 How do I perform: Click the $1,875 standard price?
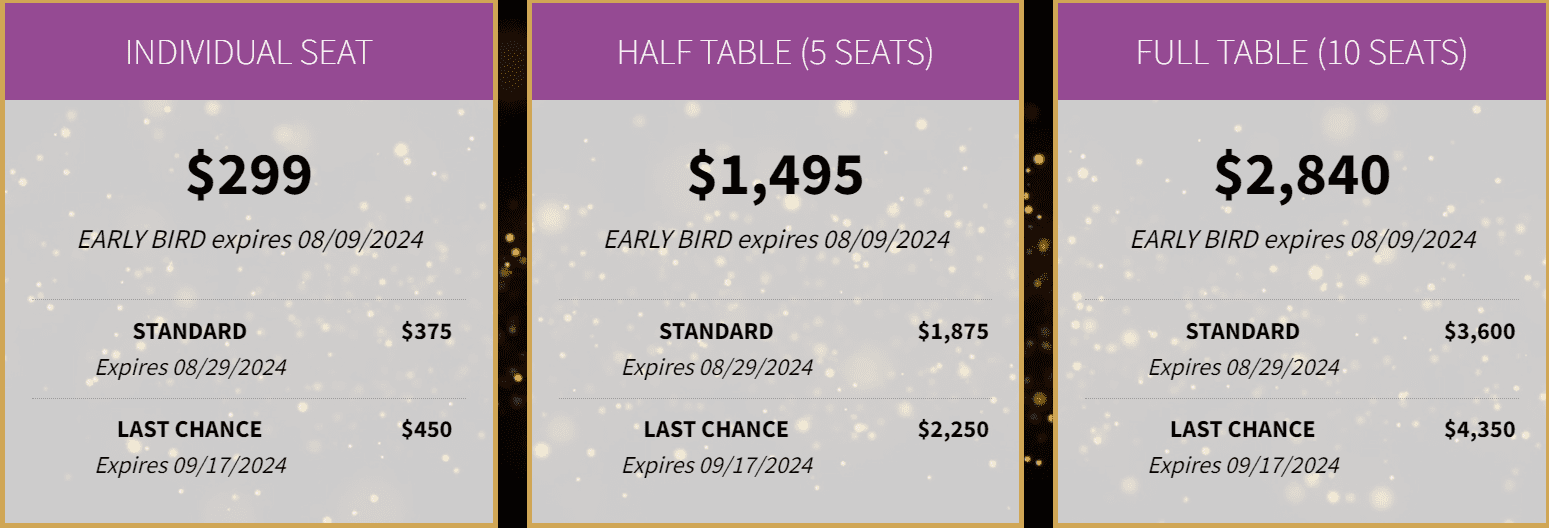[x=953, y=331]
